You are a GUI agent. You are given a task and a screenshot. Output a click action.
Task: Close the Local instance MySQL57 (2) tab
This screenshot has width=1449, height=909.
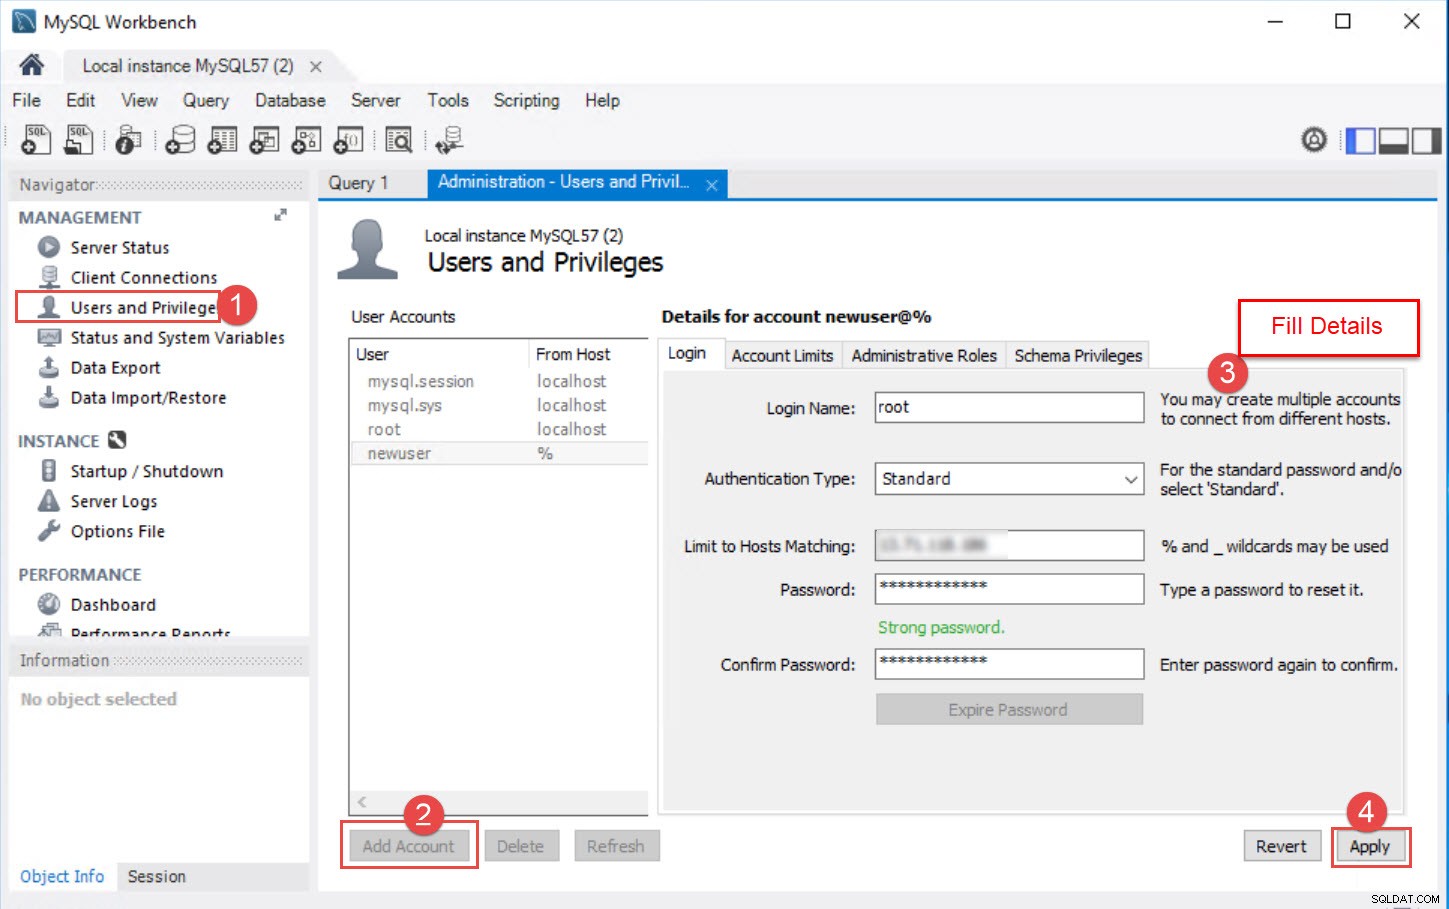[316, 67]
